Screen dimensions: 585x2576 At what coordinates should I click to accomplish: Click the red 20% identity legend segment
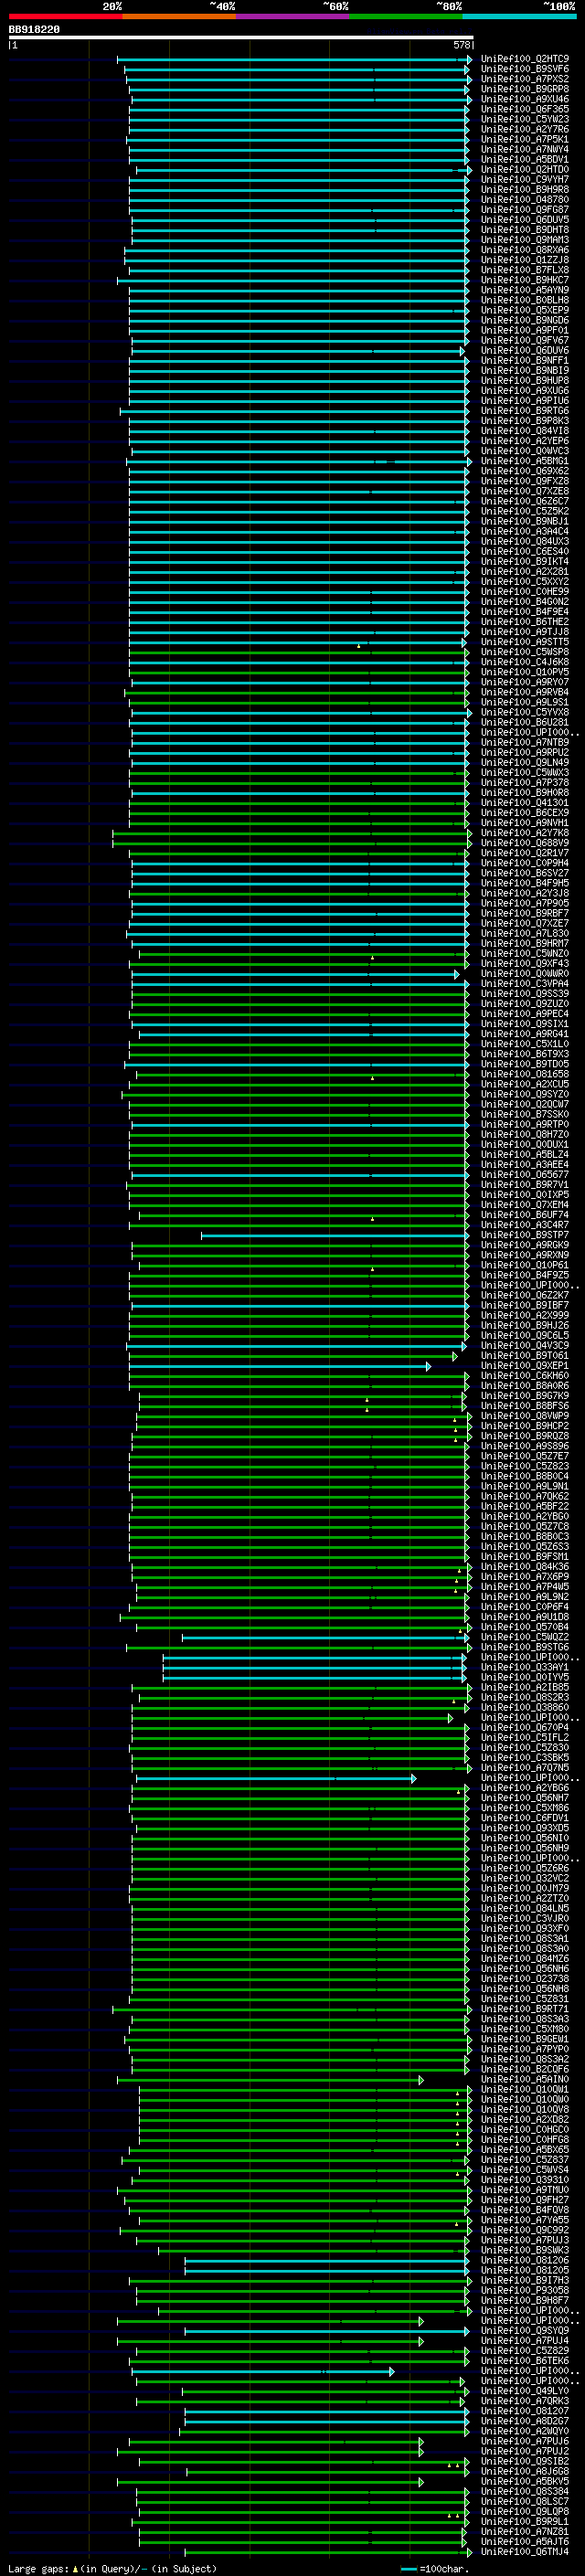tap(65, 16)
